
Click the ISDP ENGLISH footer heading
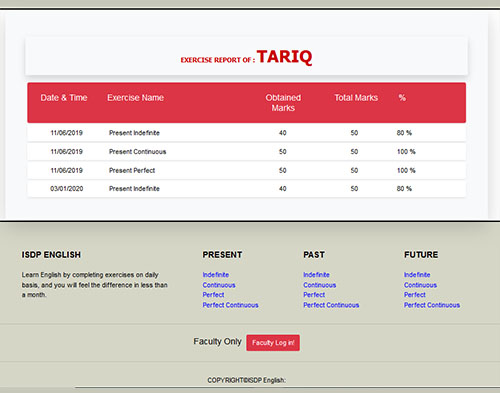(51, 255)
